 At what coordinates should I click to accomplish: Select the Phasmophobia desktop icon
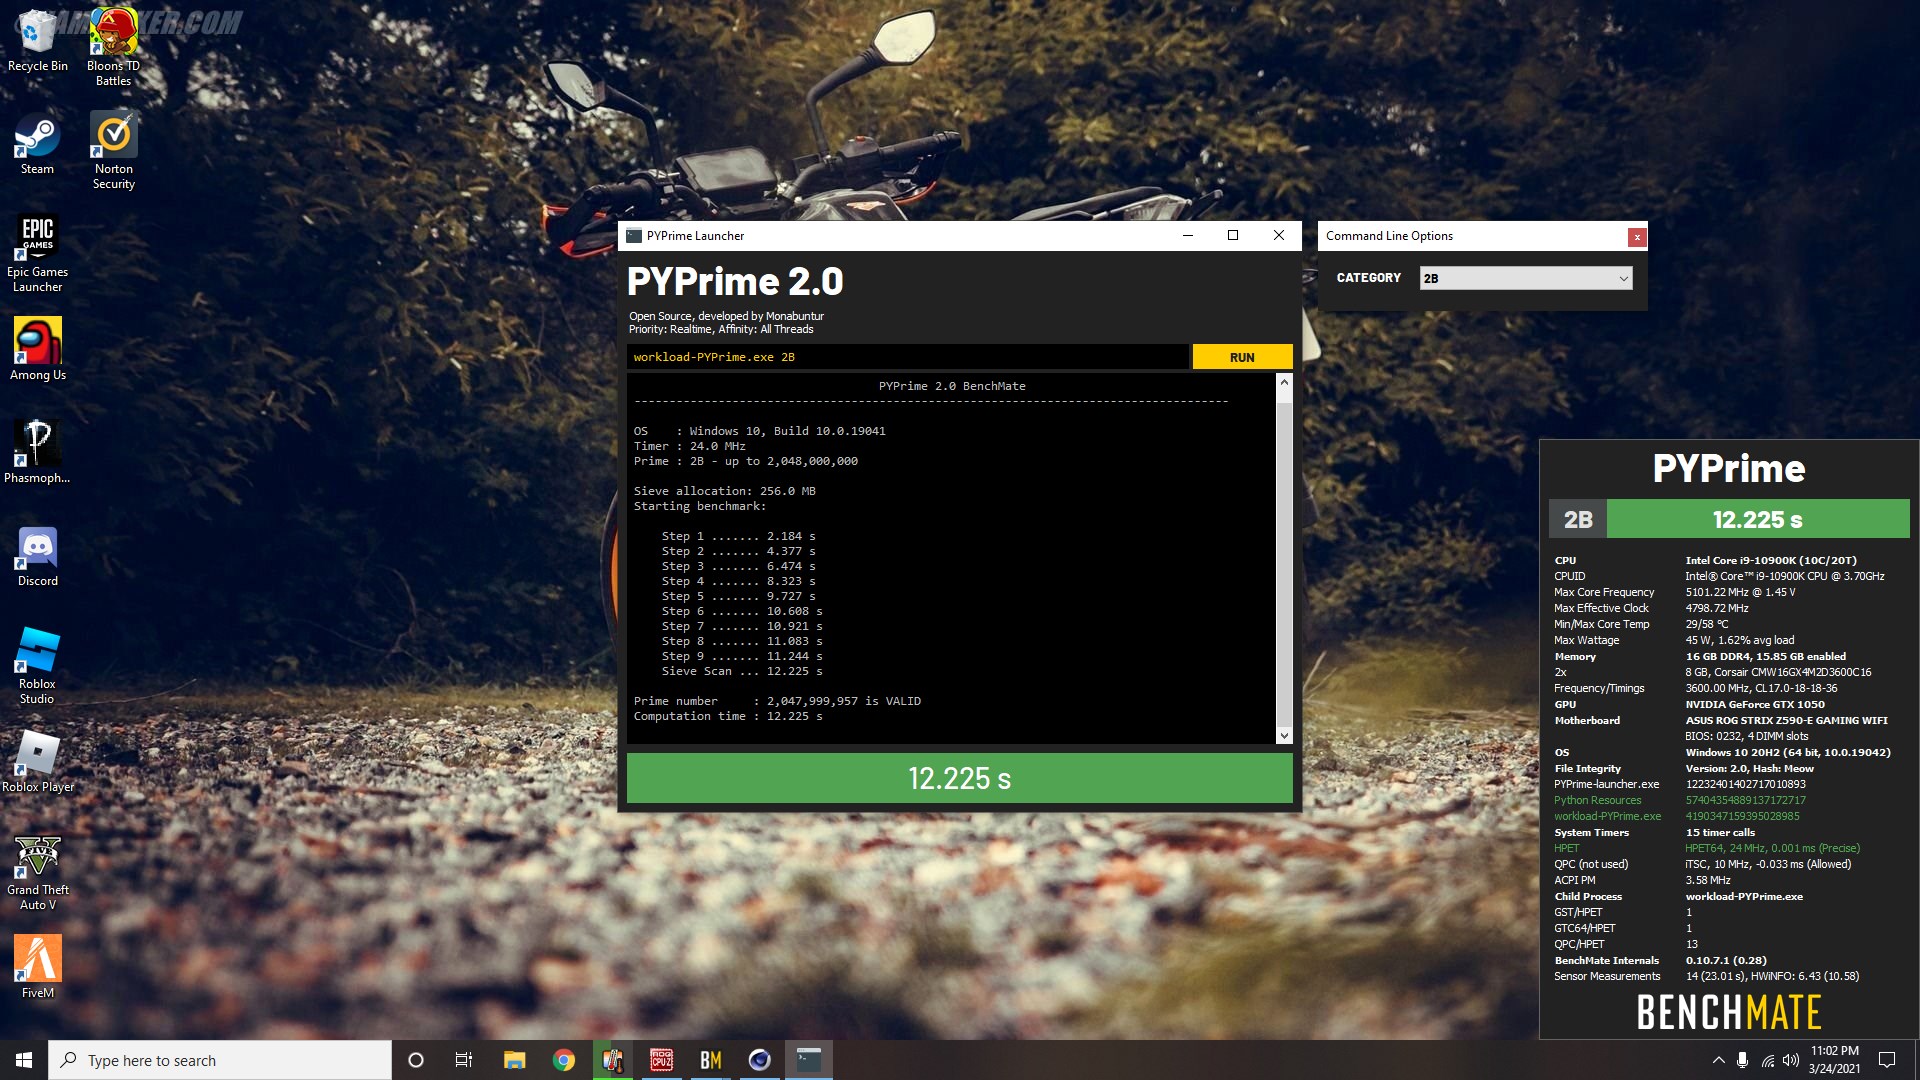tap(37, 452)
